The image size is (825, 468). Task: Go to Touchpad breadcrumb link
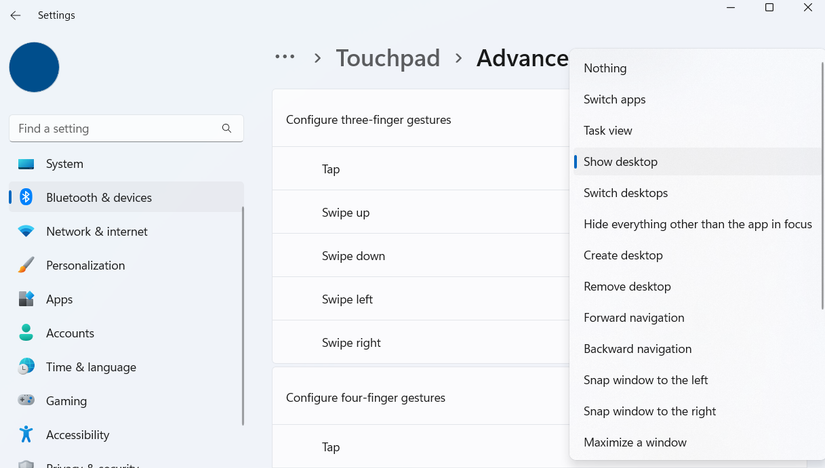click(x=388, y=58)
